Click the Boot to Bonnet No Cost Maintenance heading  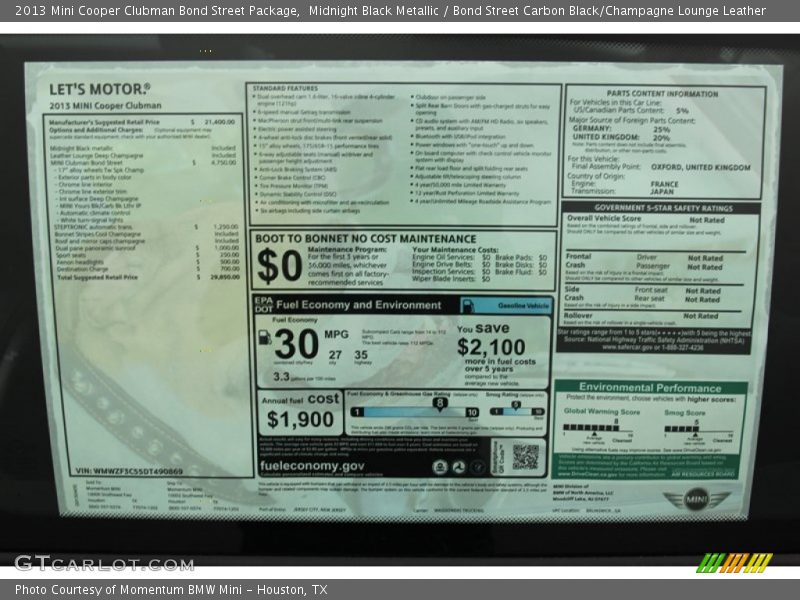[365, 239]
